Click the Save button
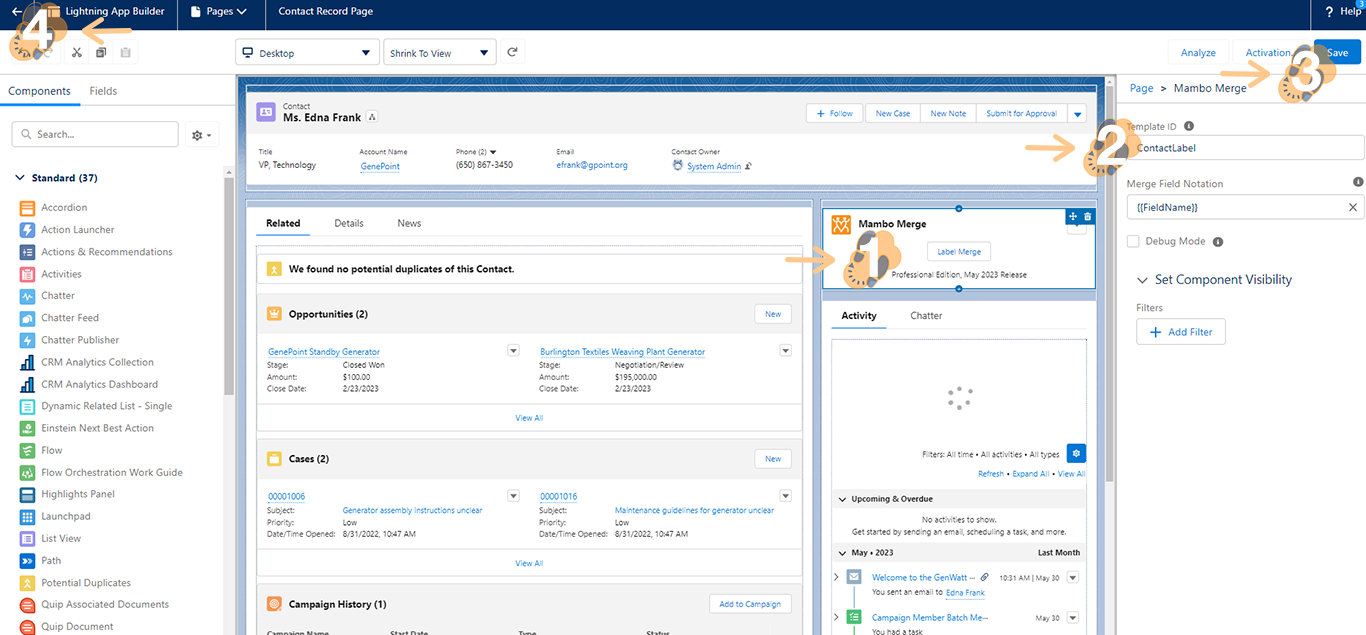 pos(1337,53)
